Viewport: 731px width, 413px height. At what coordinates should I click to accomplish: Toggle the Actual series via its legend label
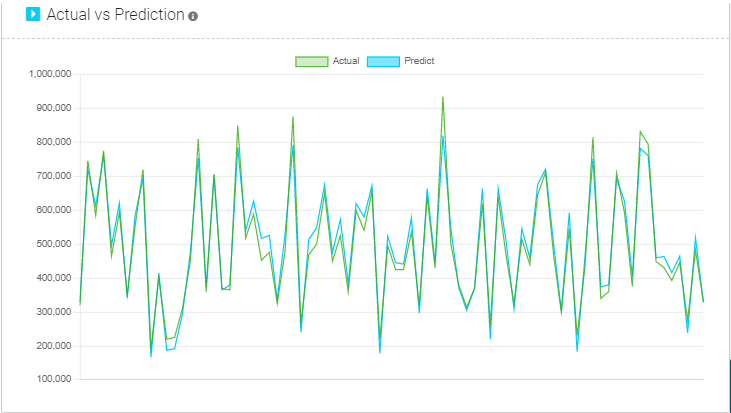[x=346, y=62]
